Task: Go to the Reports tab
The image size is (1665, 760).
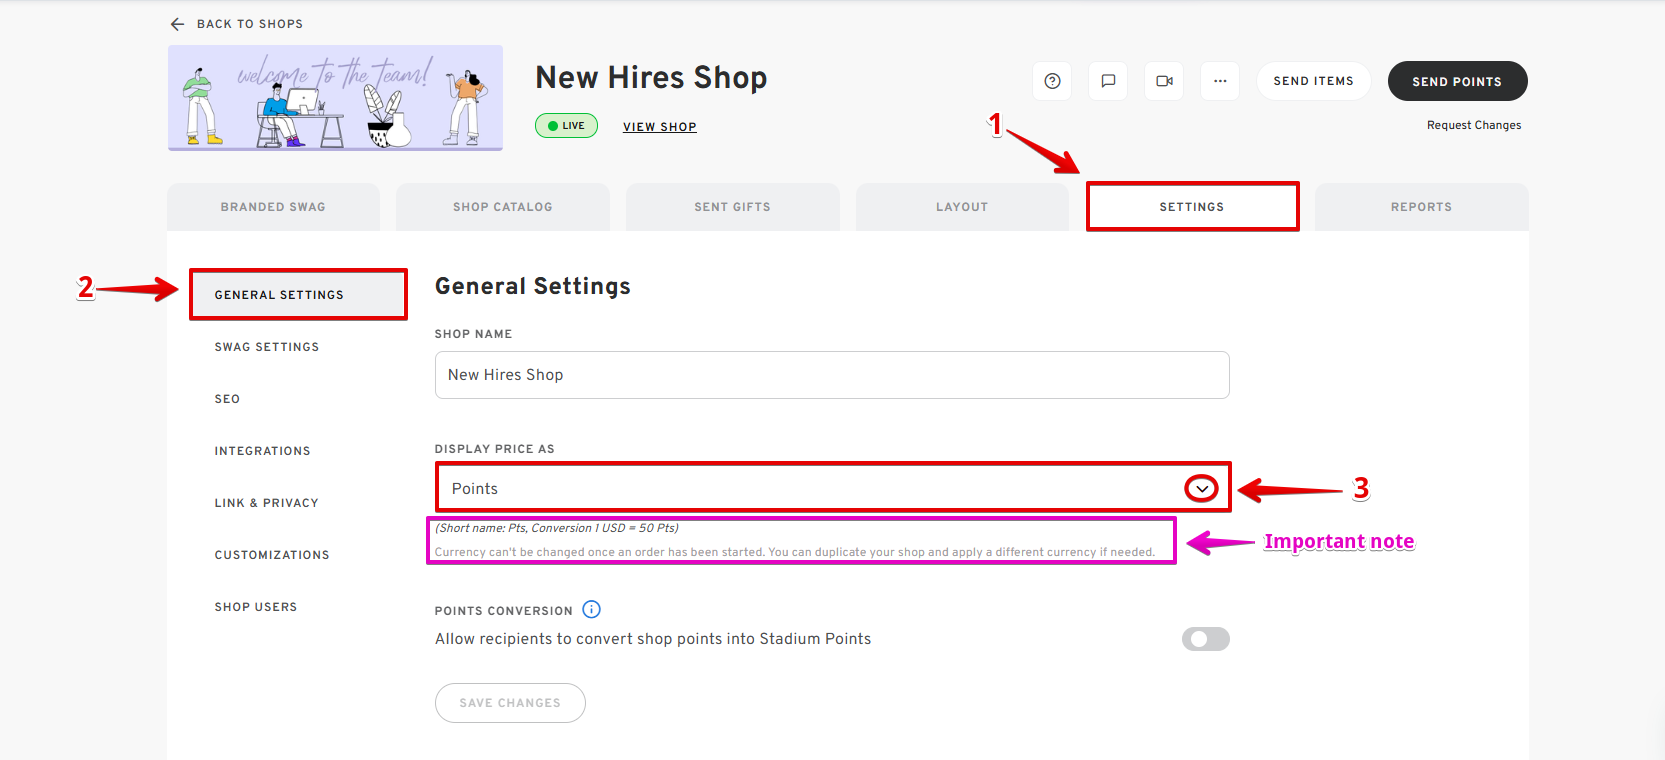Action: [x=1421, y=207]
